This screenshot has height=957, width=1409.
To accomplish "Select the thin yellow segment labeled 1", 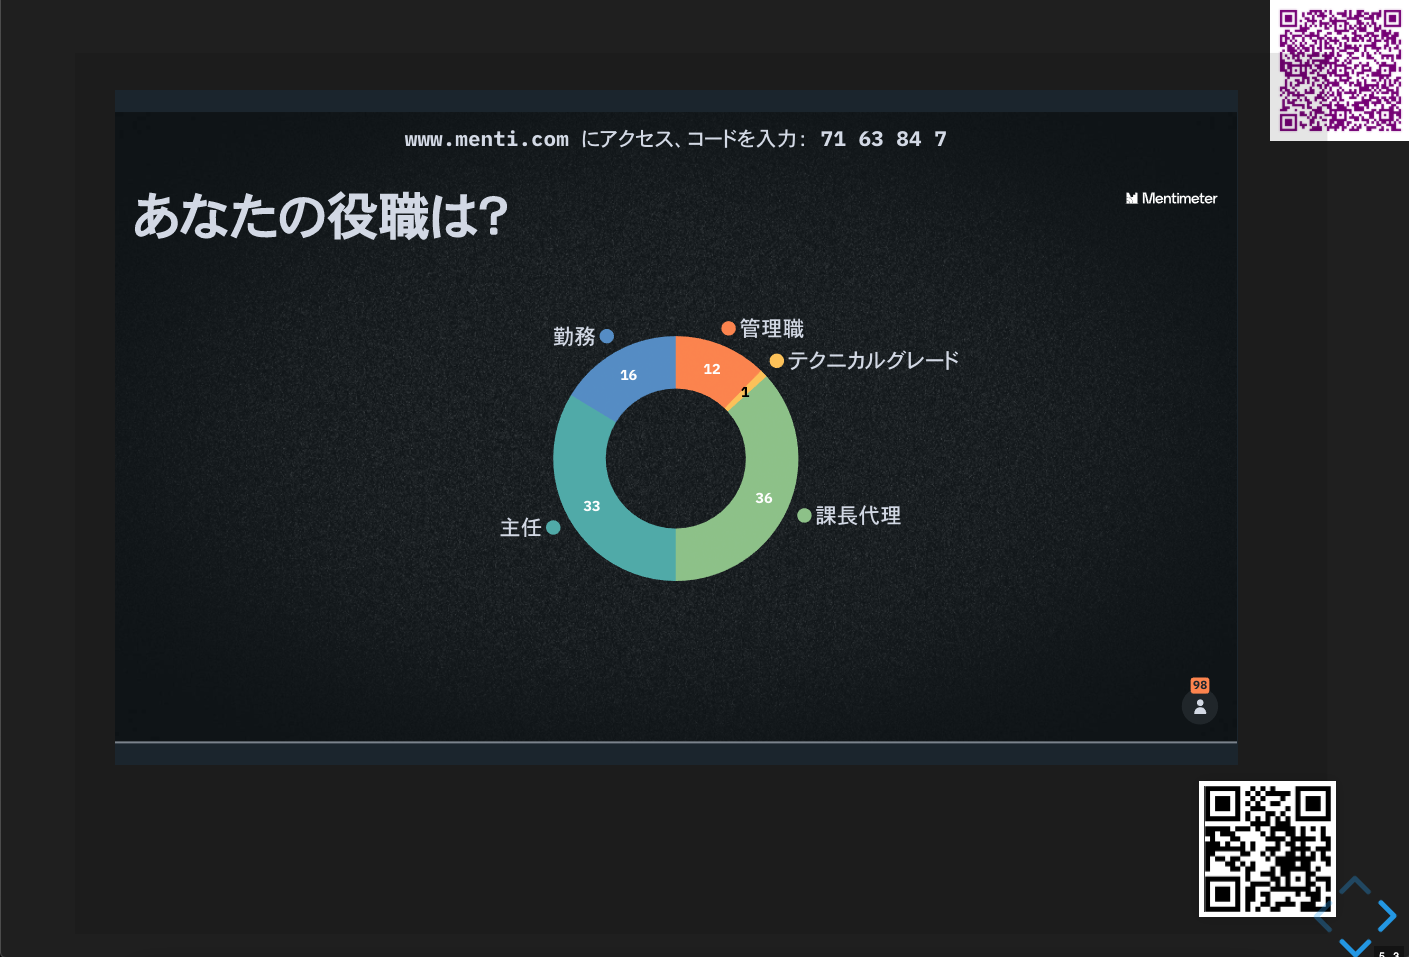I will (746, 391).
